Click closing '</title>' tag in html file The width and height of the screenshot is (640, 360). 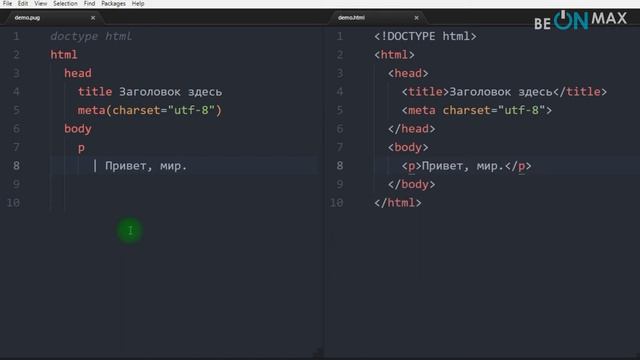click(x=580, y=92)
